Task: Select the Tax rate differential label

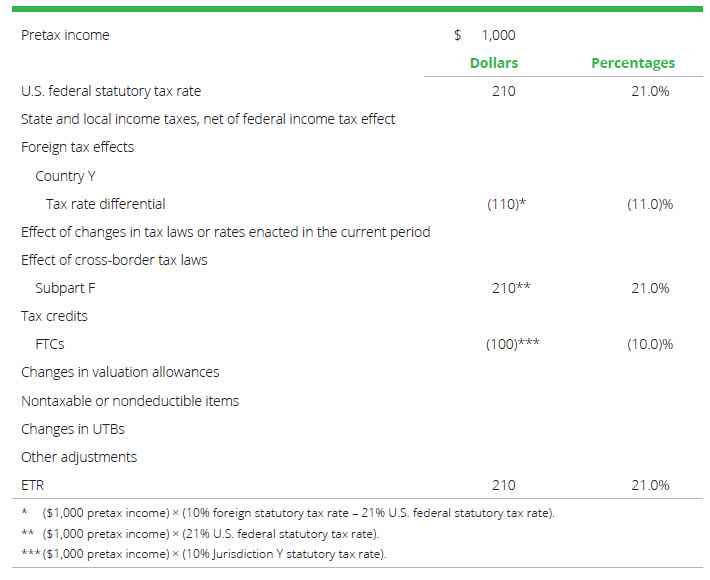Action: [x=106, y=204]
